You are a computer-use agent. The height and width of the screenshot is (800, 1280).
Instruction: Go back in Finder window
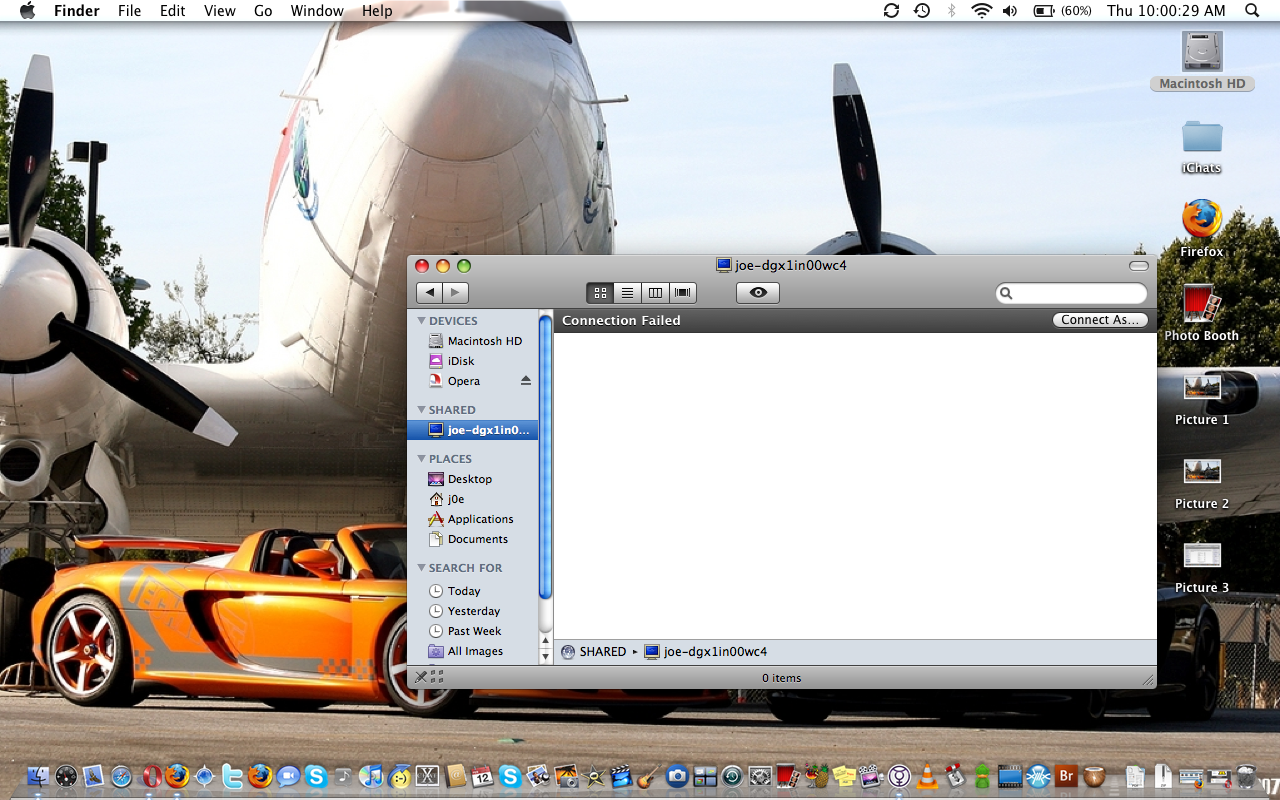(x=430, y=293)
